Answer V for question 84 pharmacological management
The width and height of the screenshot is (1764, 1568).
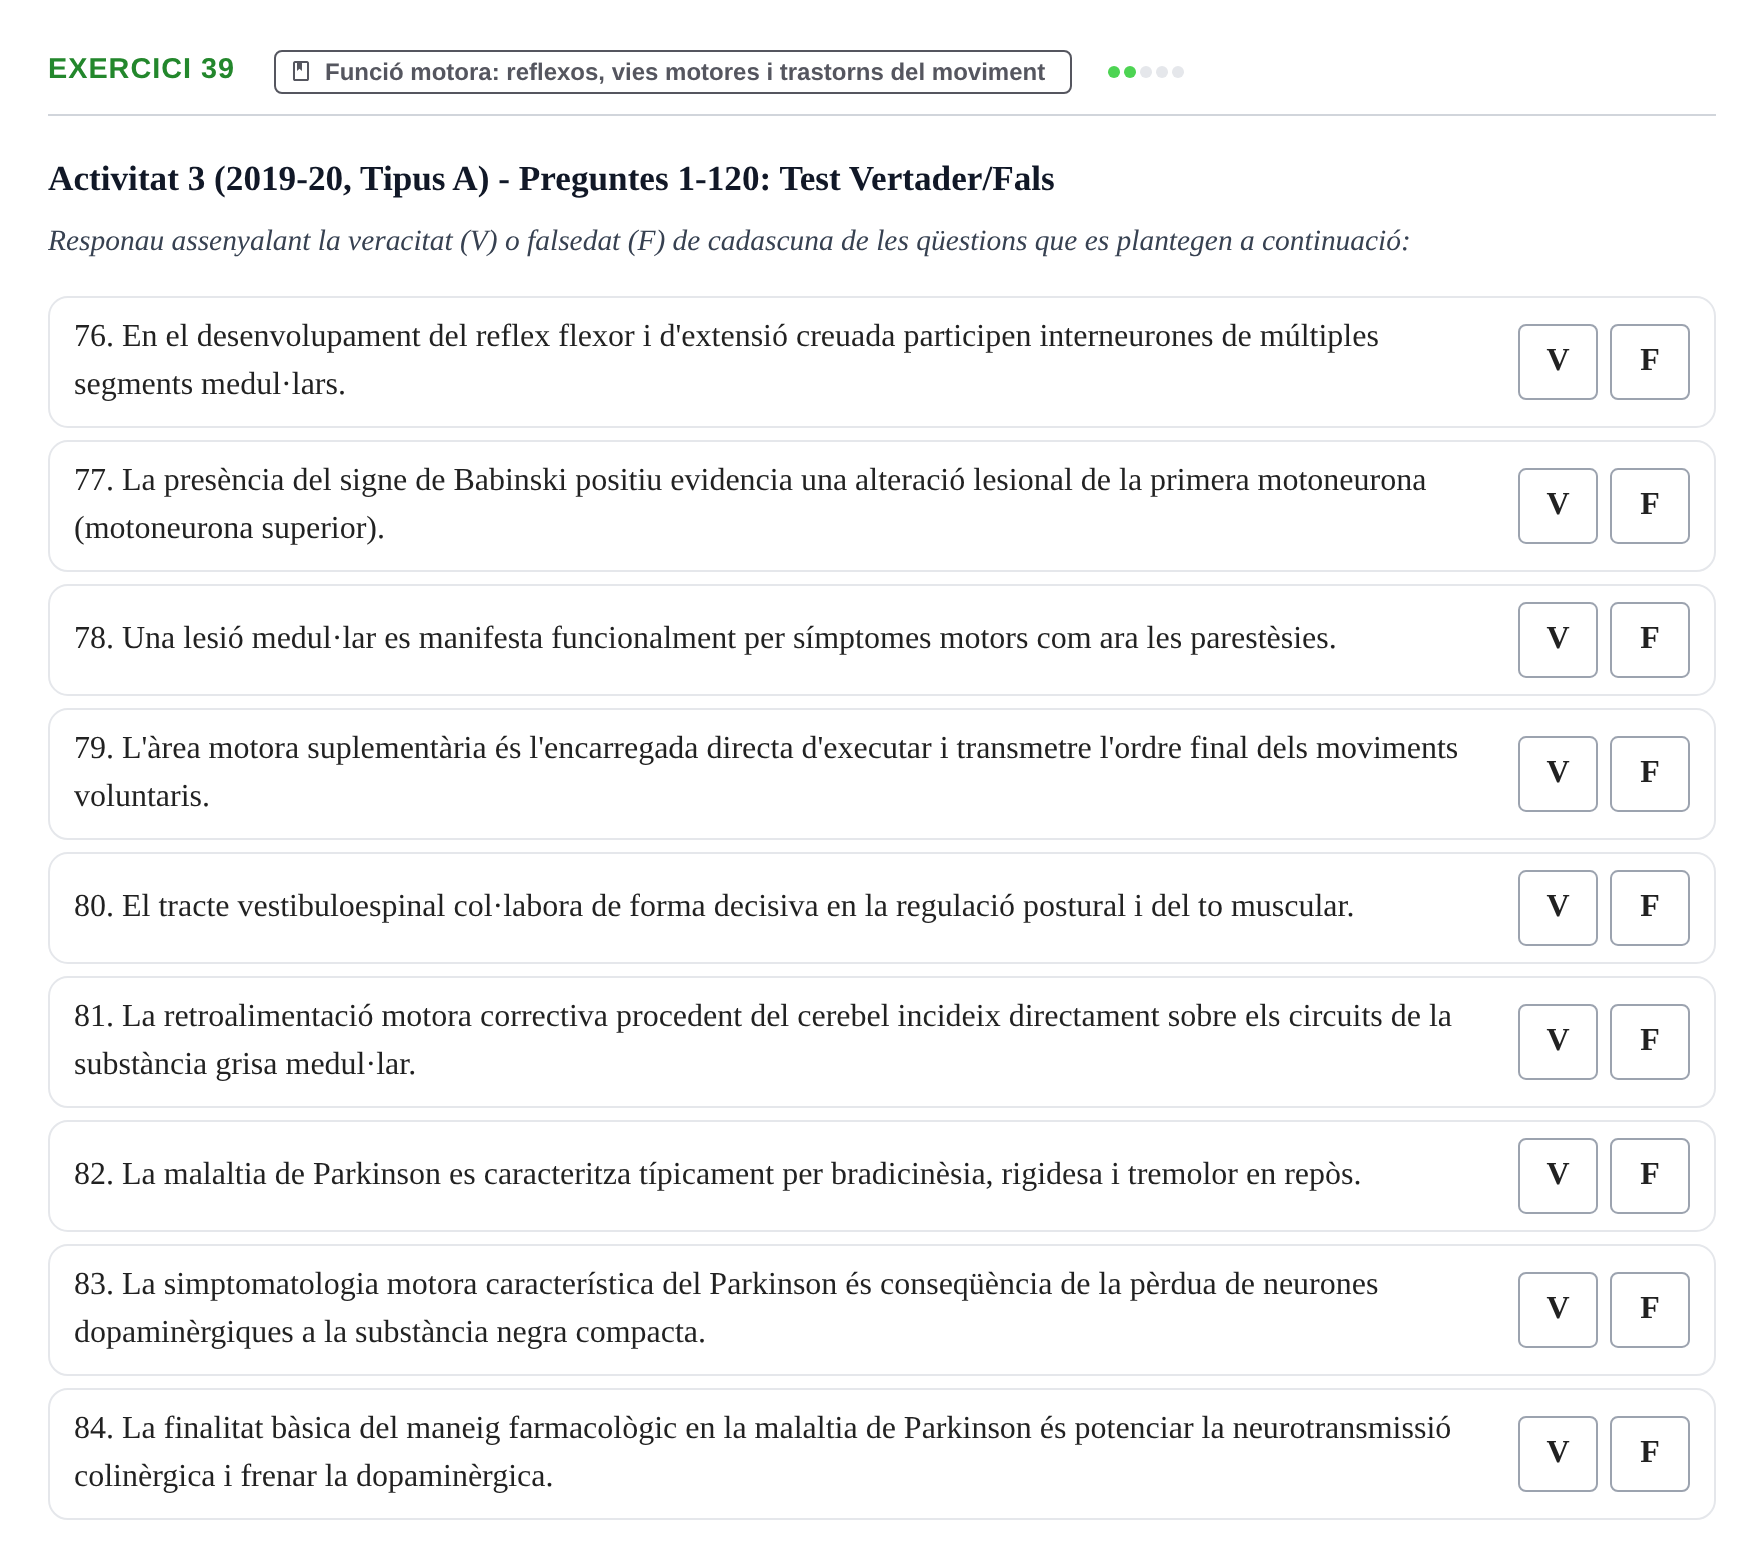pyautogui.click(x=1558, y=1454)
